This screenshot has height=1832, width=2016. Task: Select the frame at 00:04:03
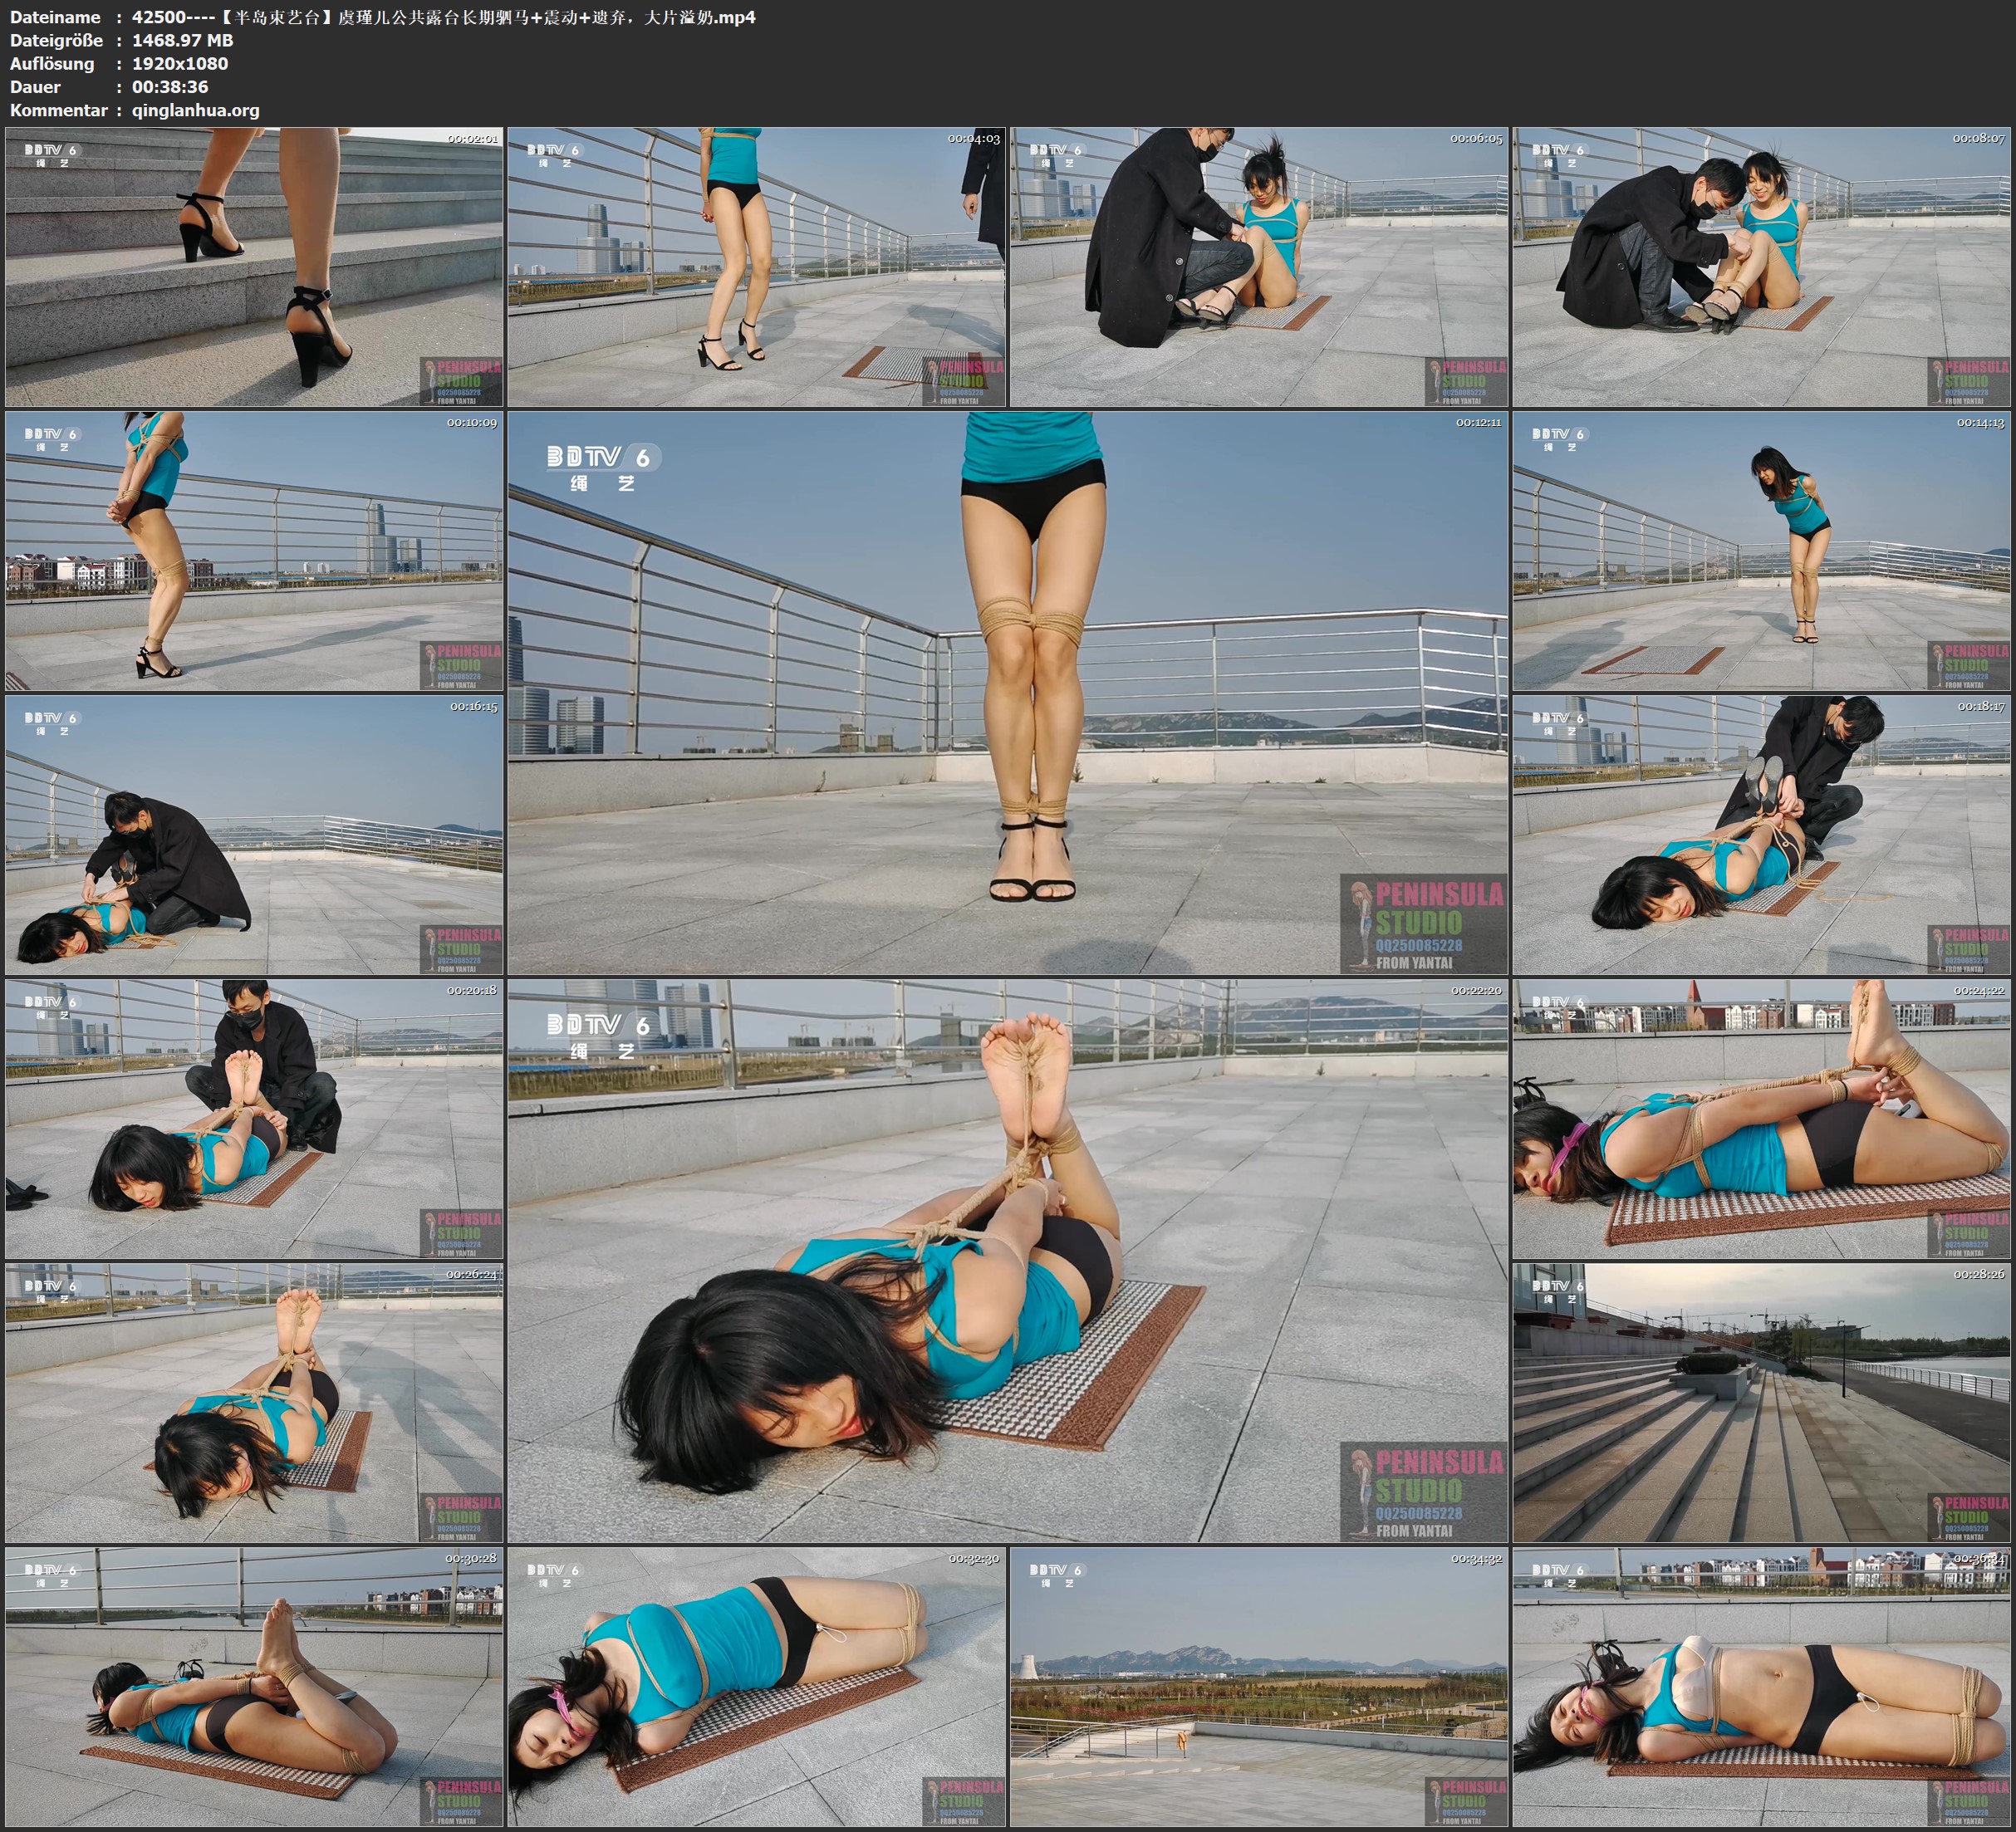(x=756, y=267)
